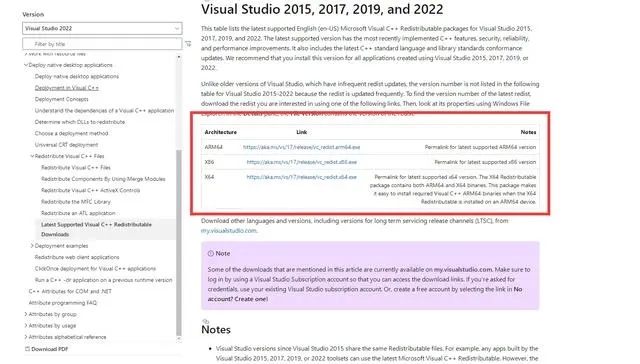
Task: Expand the Deployment examples node
Action: (32, 246)
